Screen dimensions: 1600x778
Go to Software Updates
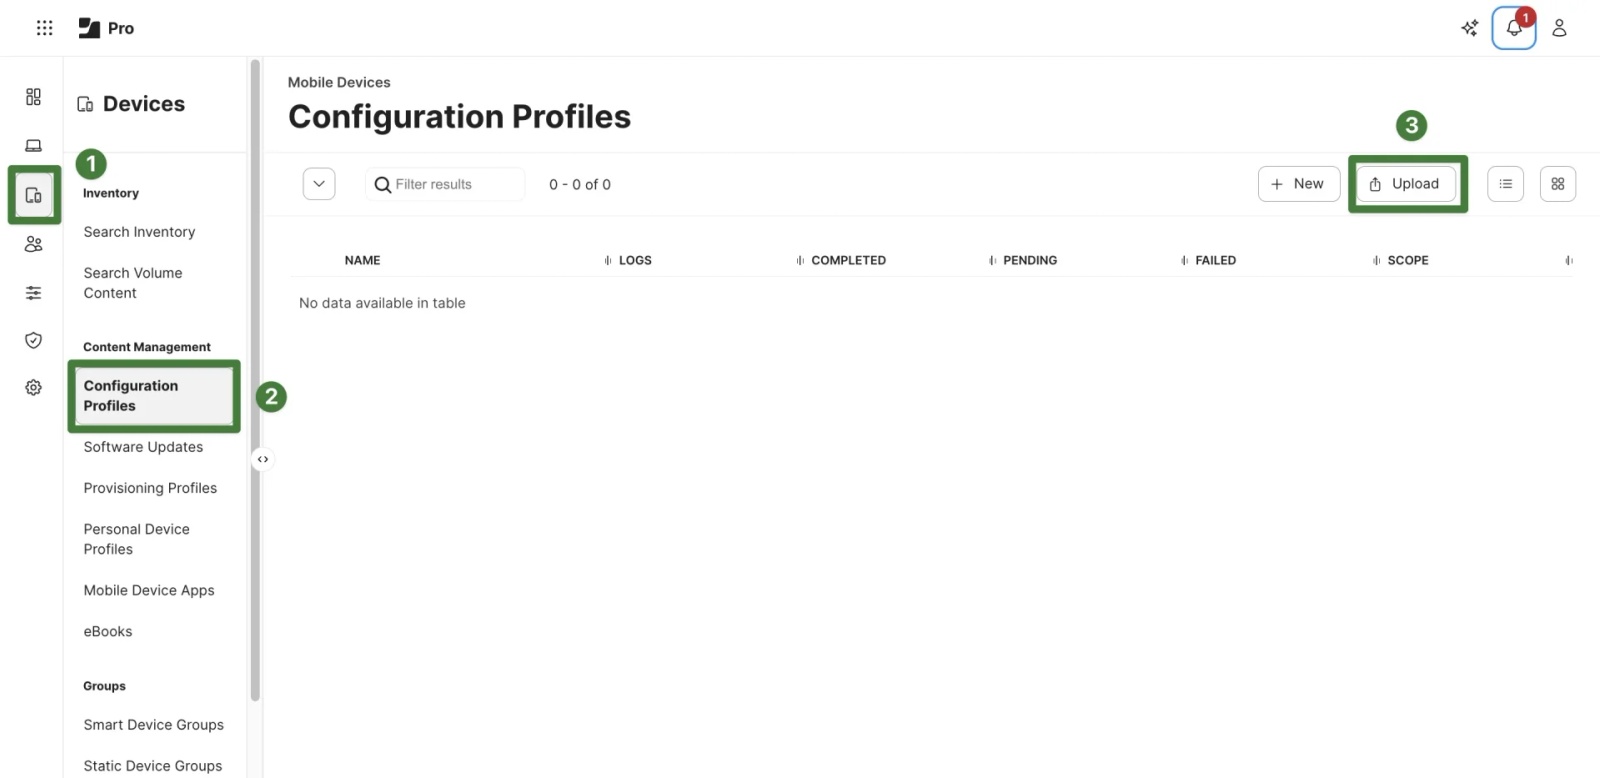point(142,447)
